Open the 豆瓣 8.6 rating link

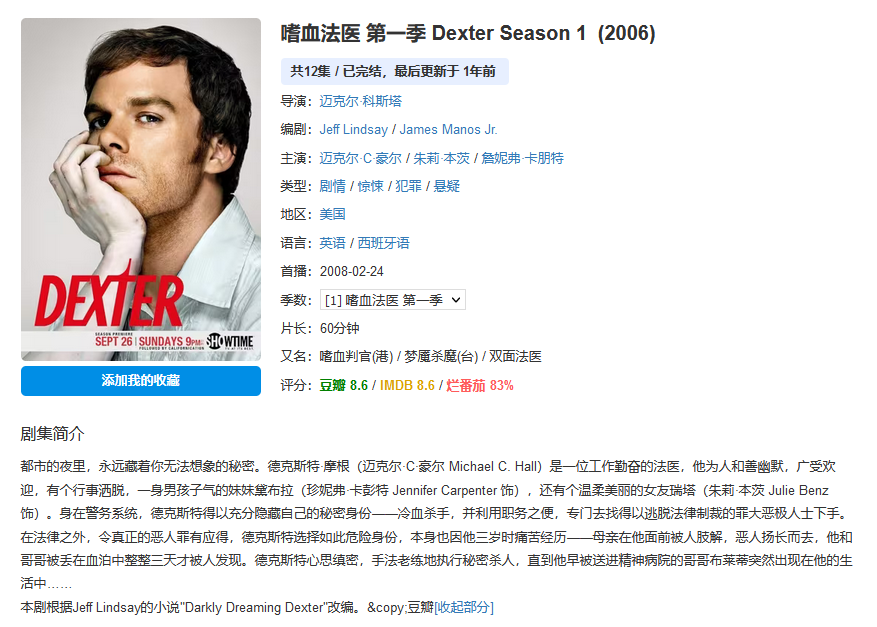(343, 385)
